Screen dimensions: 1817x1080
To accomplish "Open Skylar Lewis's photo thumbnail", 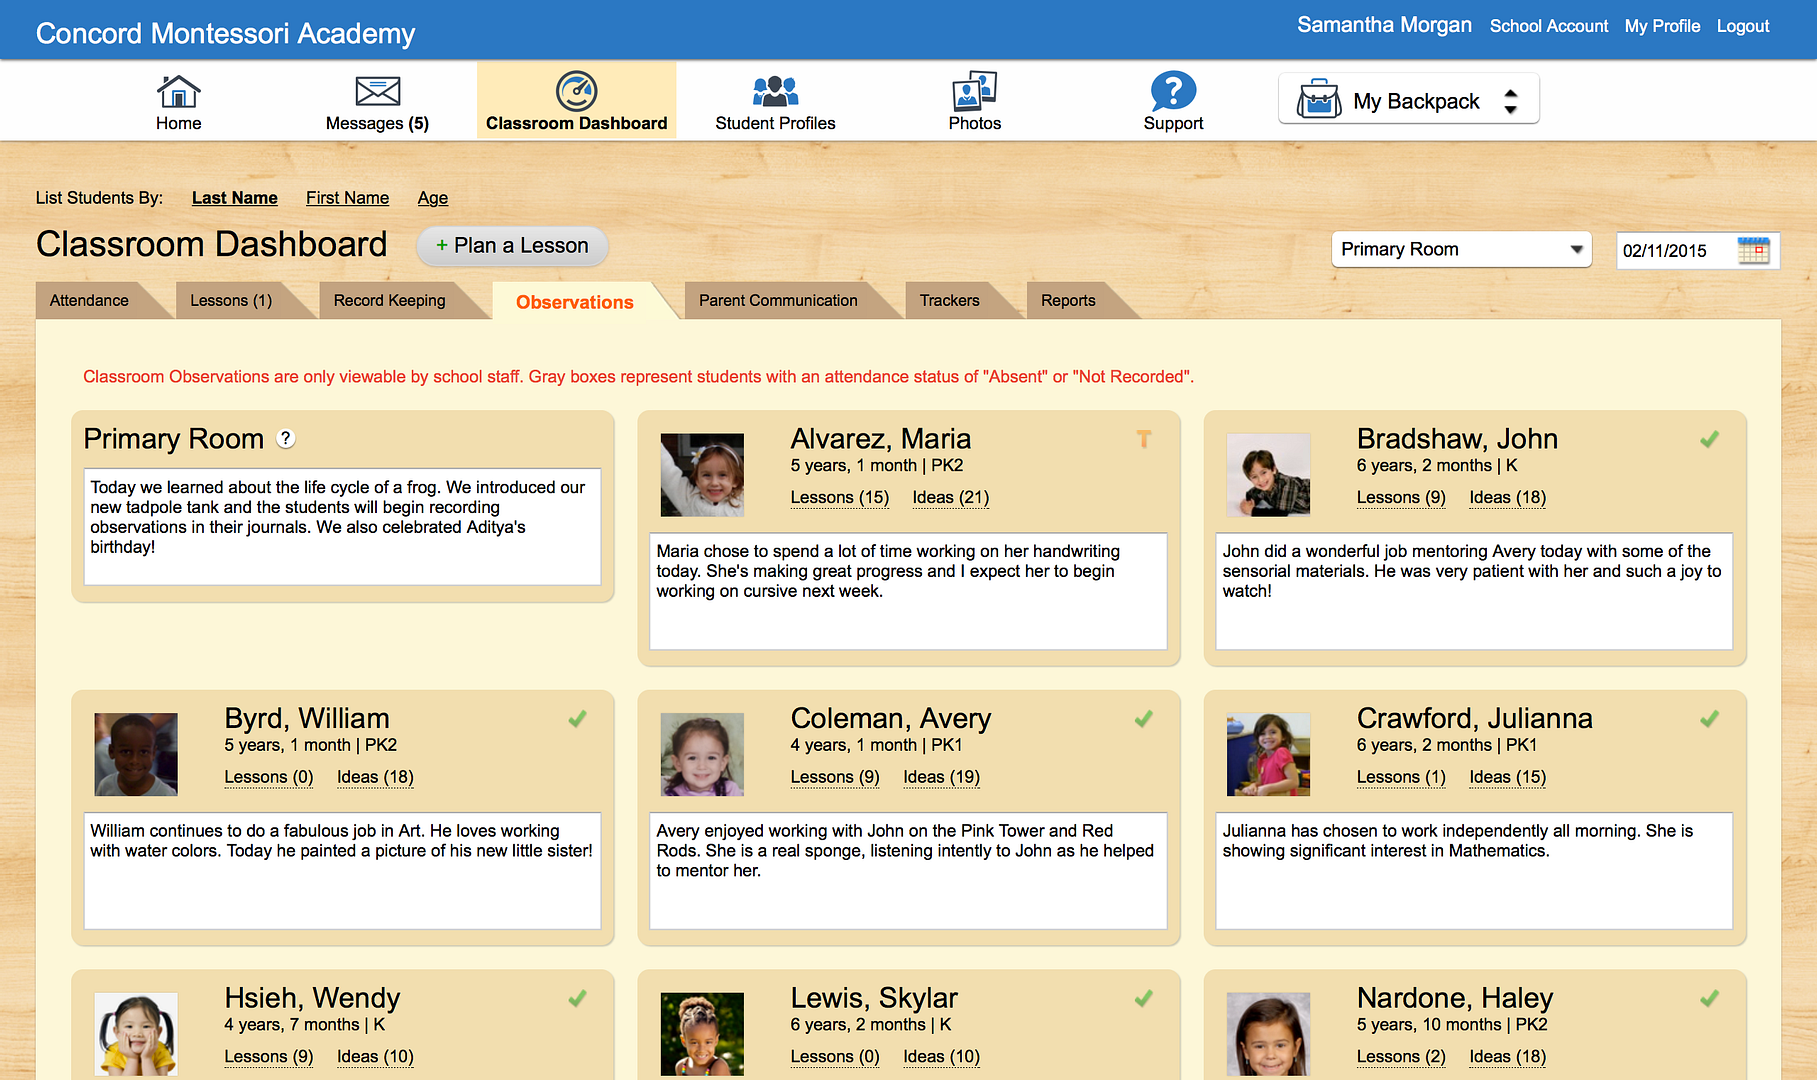I will pos(702,1034).
